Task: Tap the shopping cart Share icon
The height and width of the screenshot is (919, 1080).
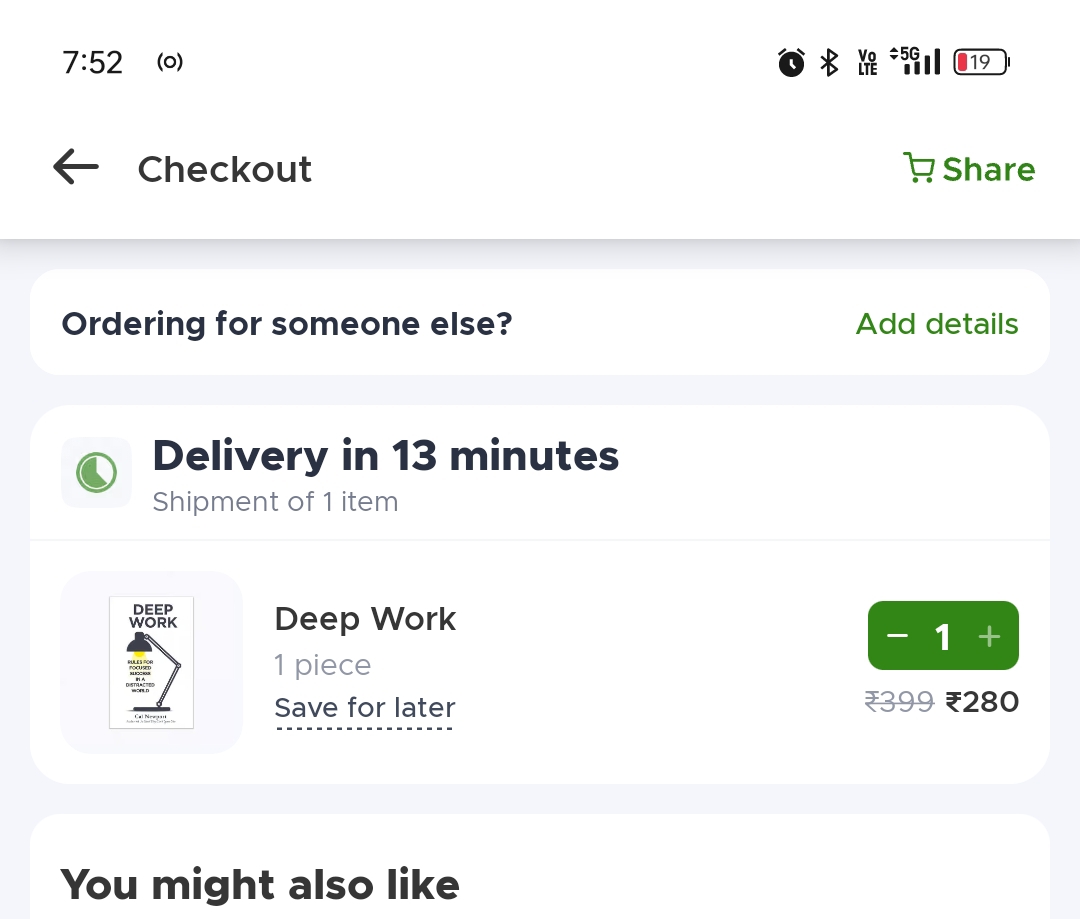Action: [918, 168]
